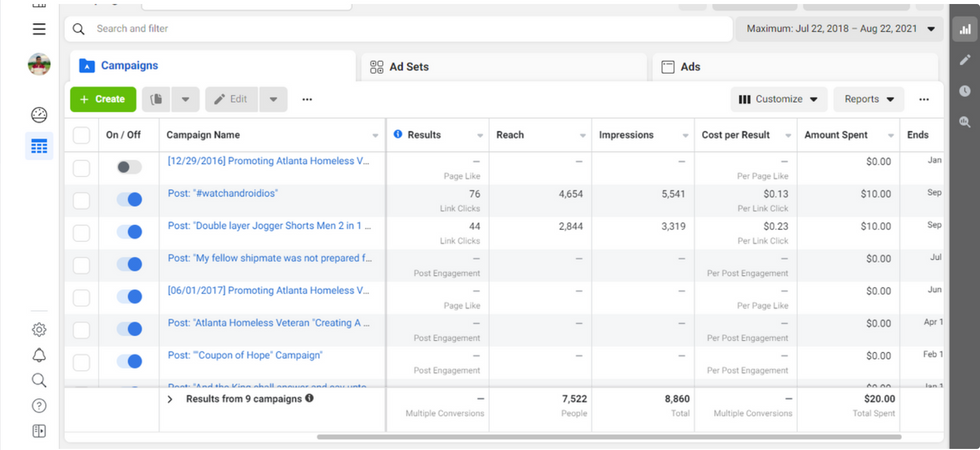The height and width of the screenshot is (450, 980).
Task: Open the hamburger menu icon
Action: (39, 29)
